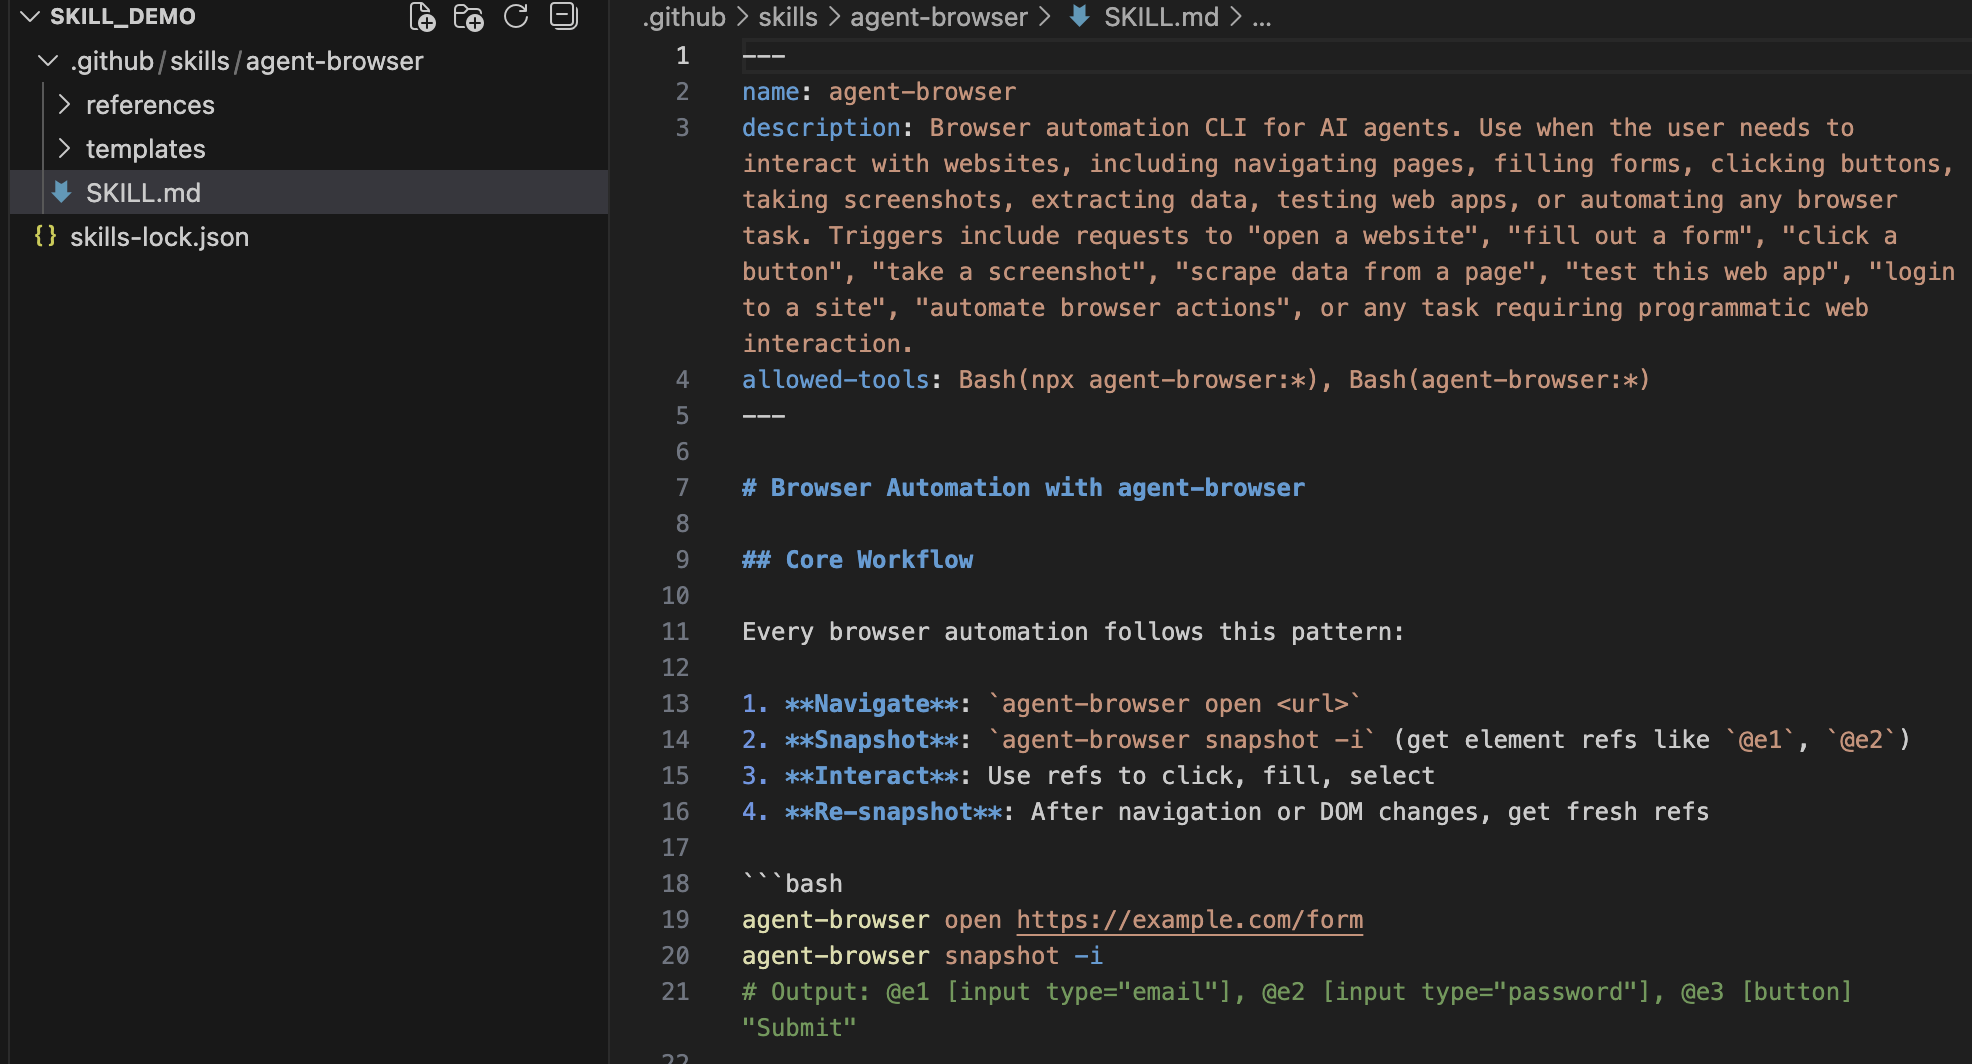Click the JSON braces icon beside skills-lock.json
The image size is (1972, 1064).
[x=45, y=237]
